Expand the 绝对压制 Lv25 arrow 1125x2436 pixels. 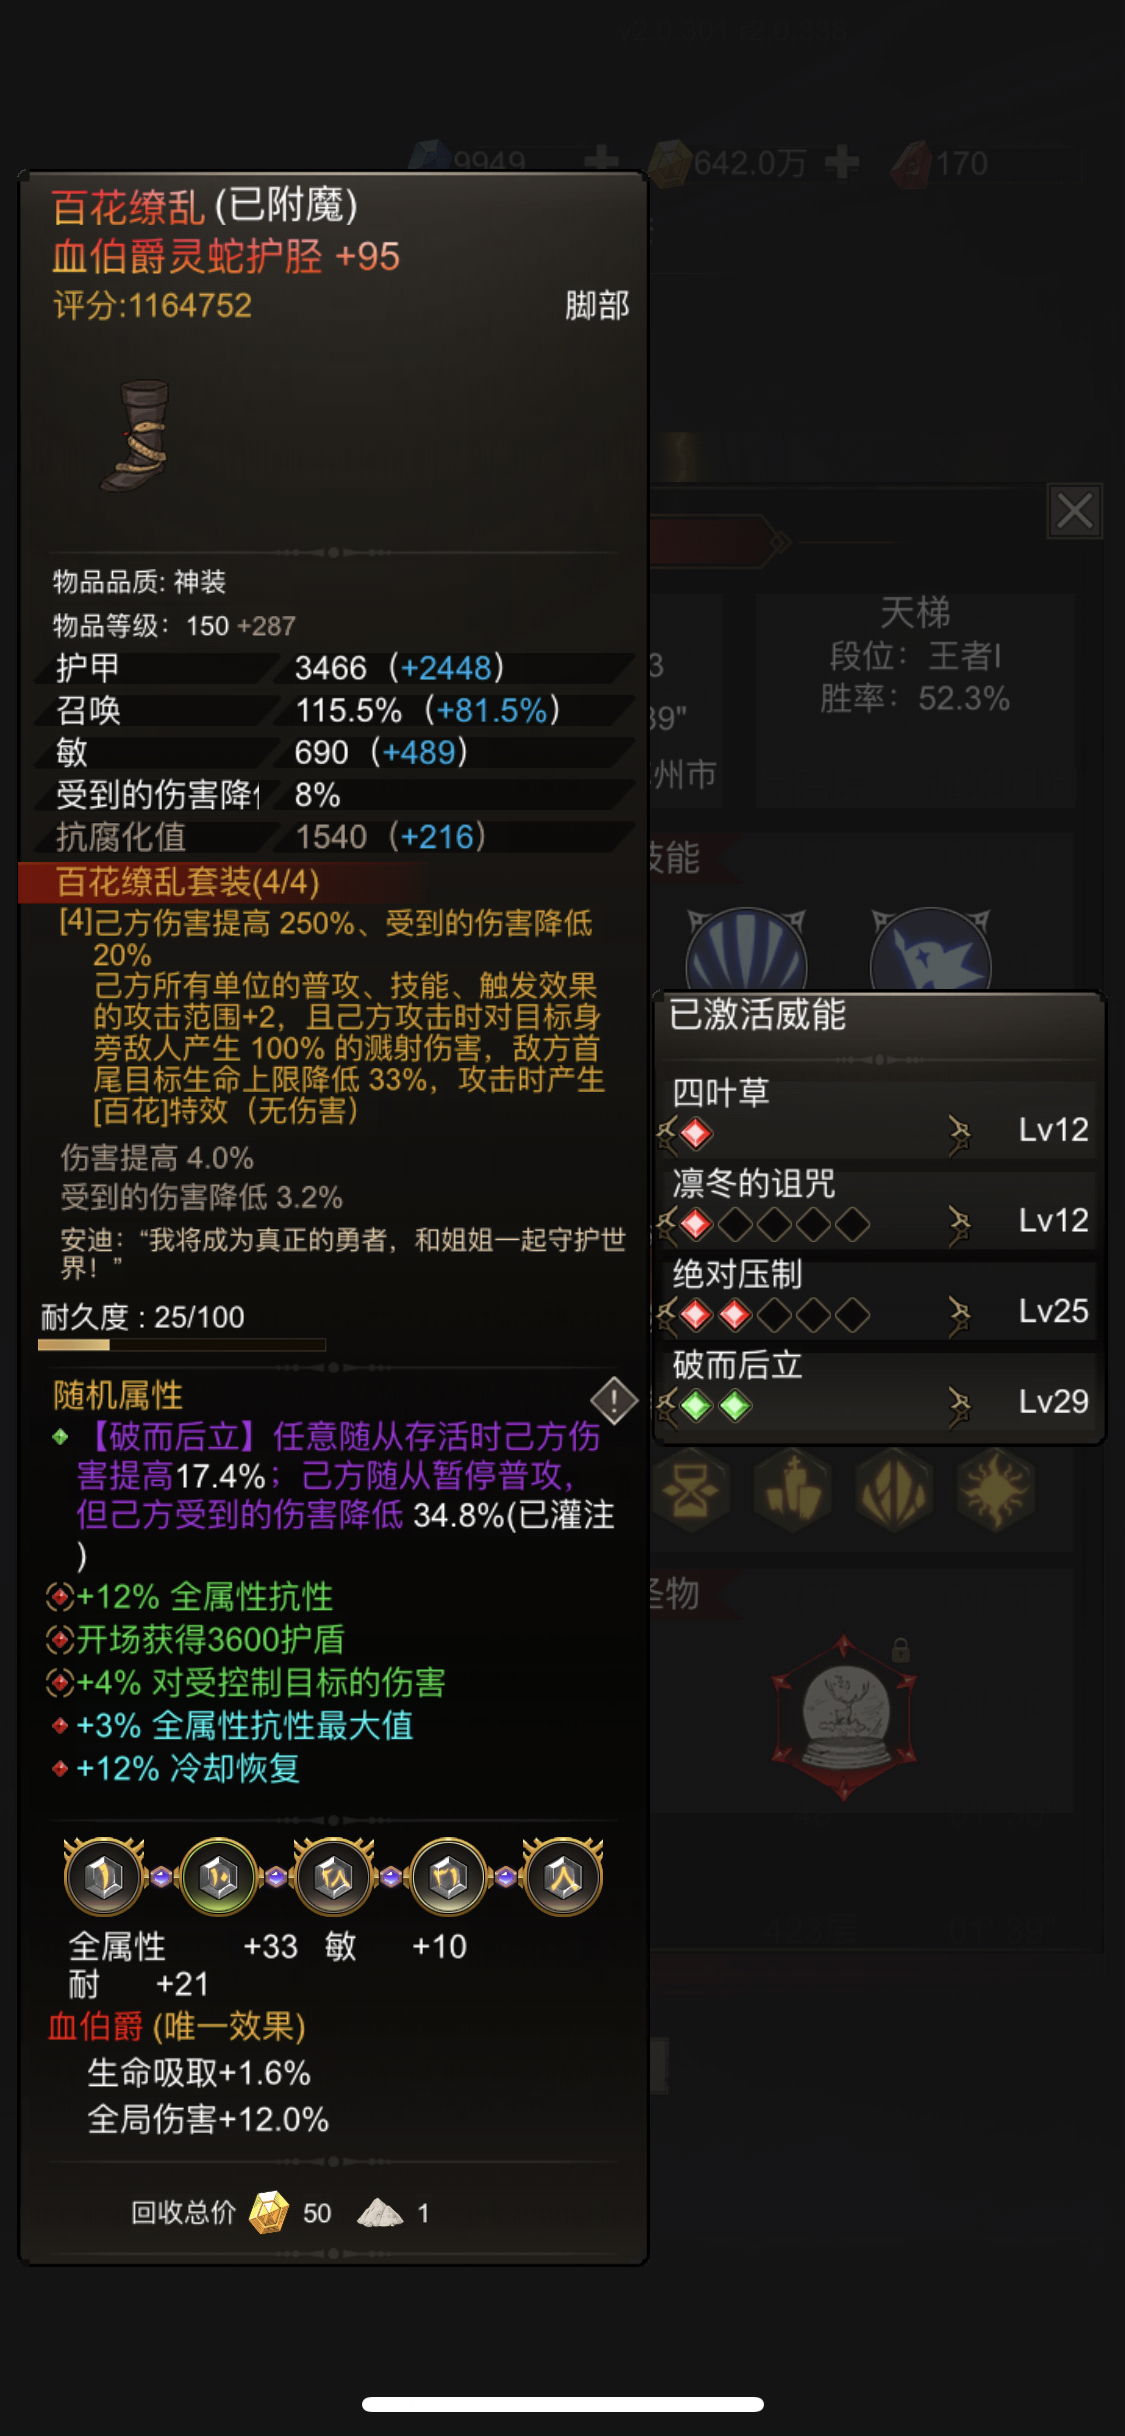coord(959,1314)
